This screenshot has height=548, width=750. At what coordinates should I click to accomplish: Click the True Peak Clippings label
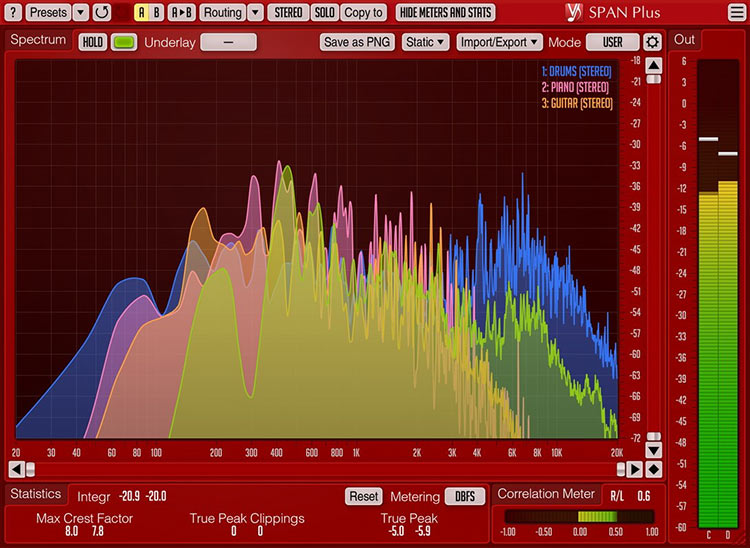click(x=247, y=518)
